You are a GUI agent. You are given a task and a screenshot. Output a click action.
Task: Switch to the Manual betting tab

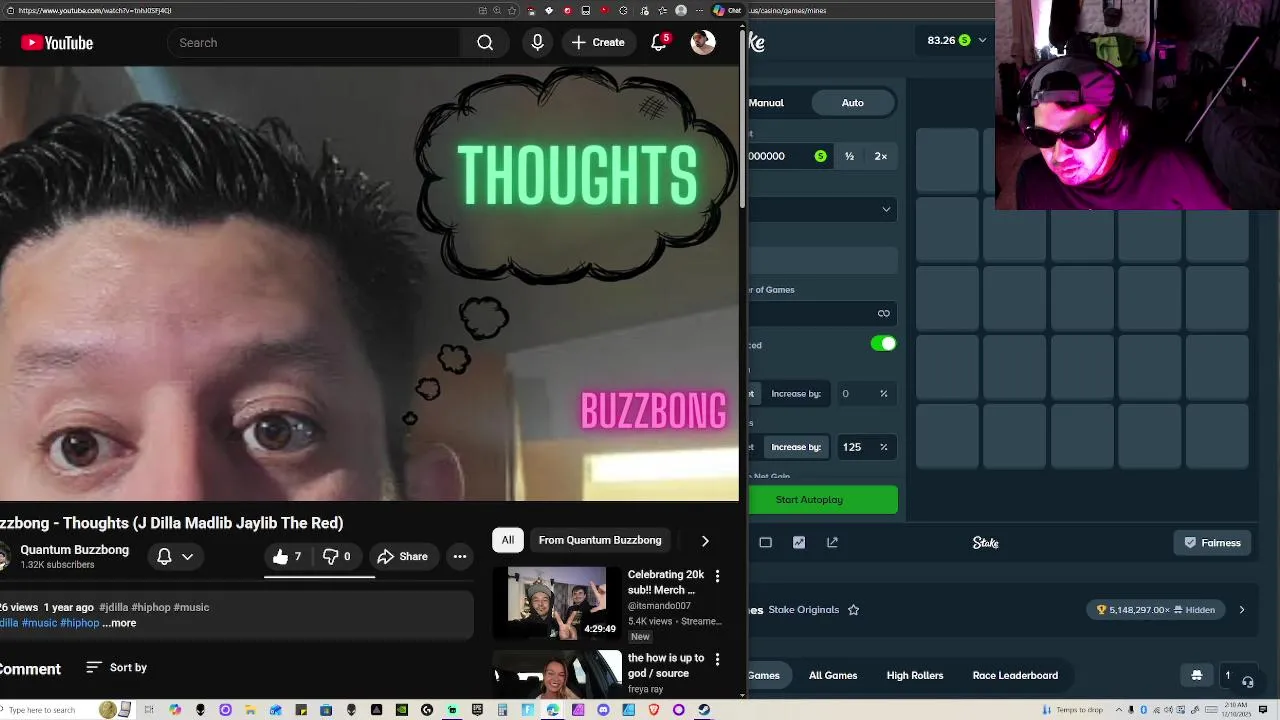pyautogui.click(x=767, y=103)
